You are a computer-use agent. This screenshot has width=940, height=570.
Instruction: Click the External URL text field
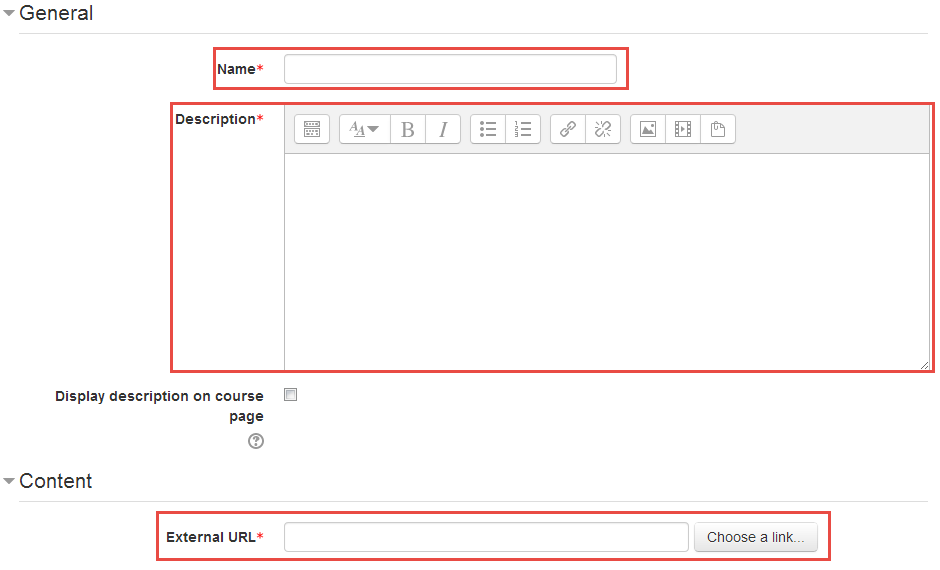486,537
